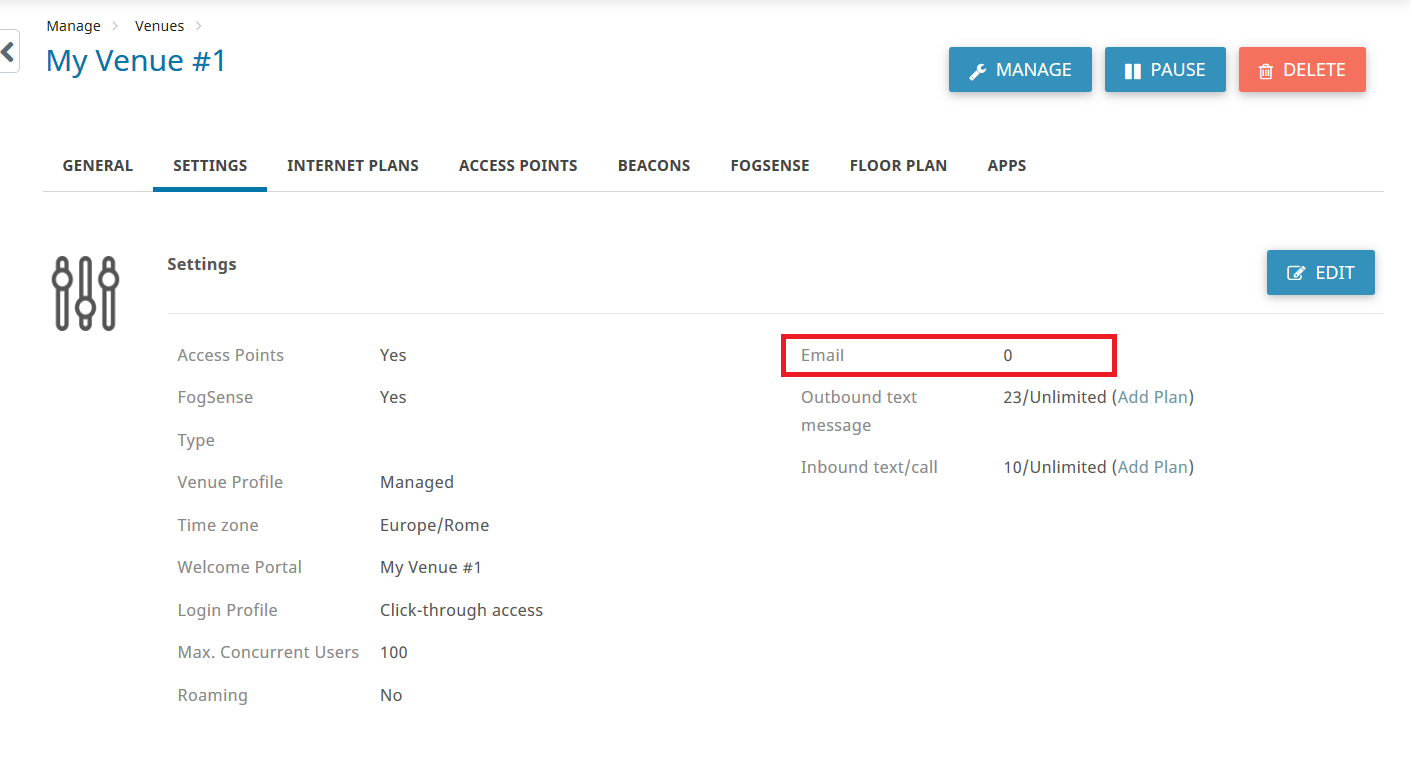Image resolution: width=1412 pixels, height=758 pixels.
Task: Click Add Plan next to Inbound text/call
Action: pos(1153,466)
